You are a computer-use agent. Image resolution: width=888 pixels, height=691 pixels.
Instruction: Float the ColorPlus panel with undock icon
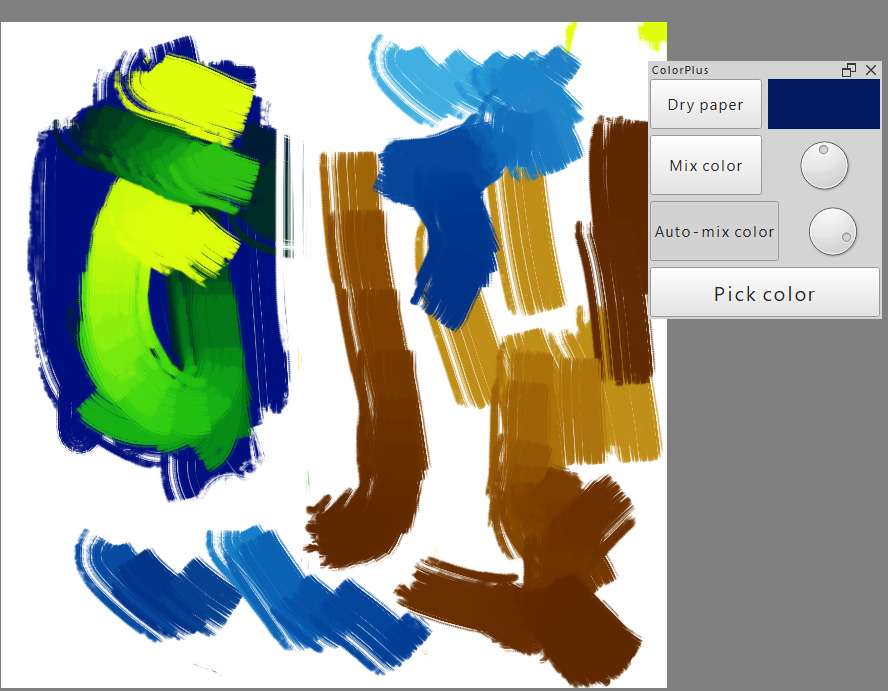coord(848,70)
